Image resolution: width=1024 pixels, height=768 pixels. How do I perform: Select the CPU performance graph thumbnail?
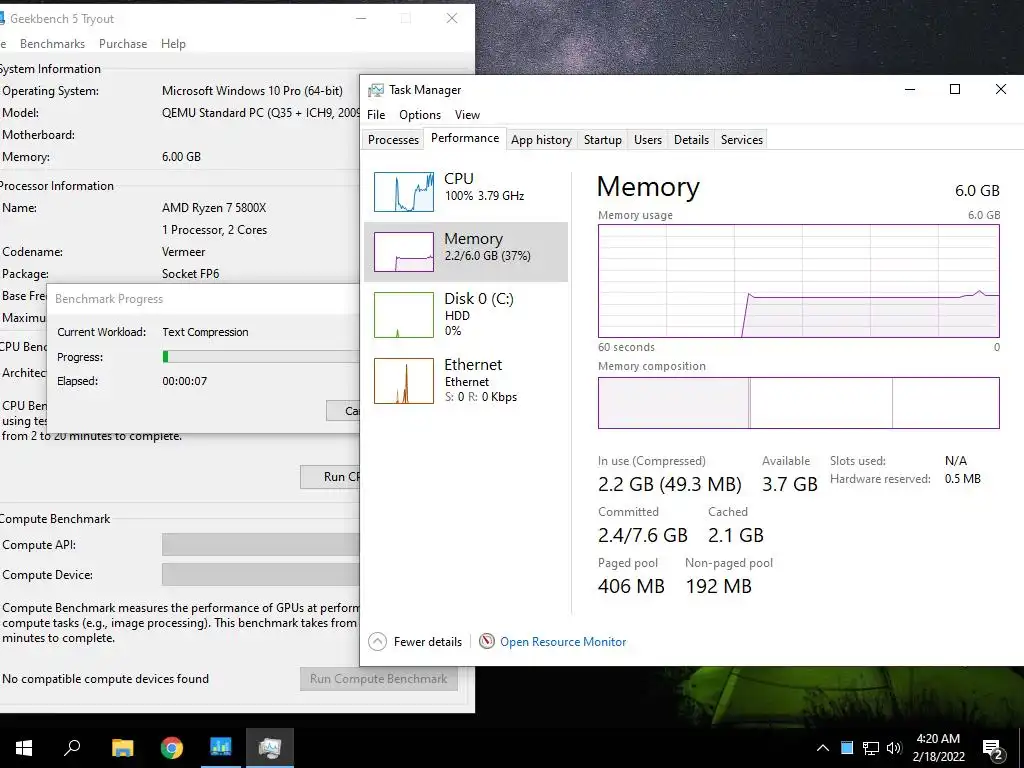click(x=404, y=192)
